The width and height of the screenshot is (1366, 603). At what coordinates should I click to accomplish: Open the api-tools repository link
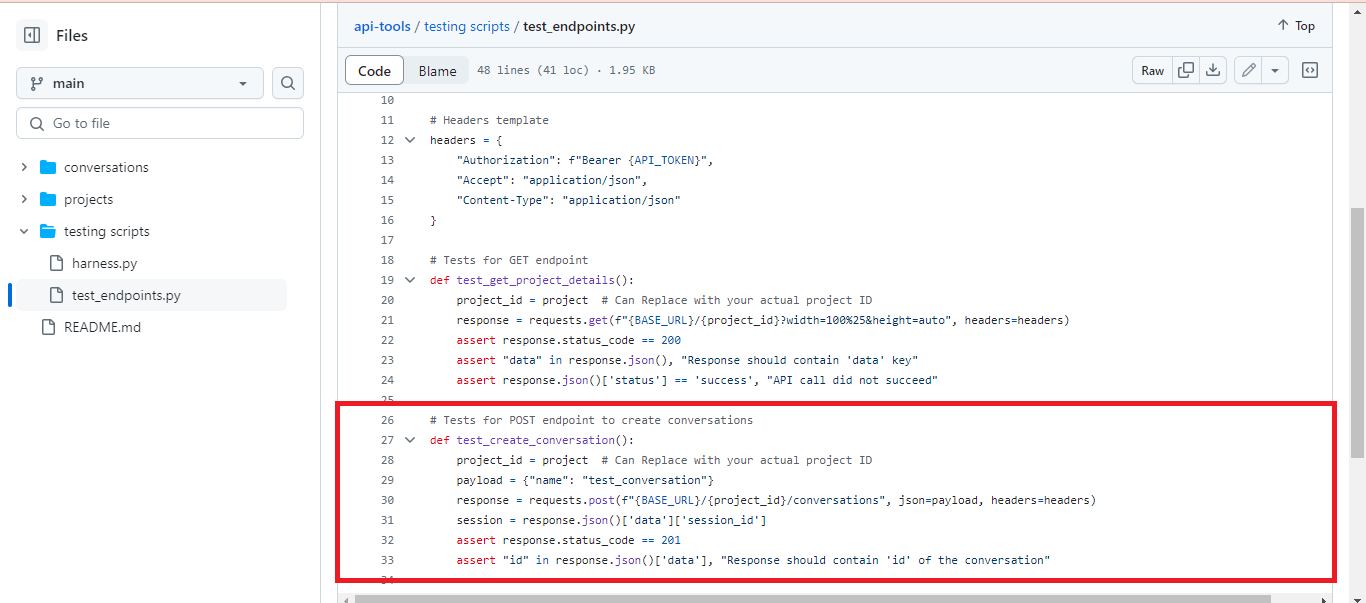click(x=382, y=25)
